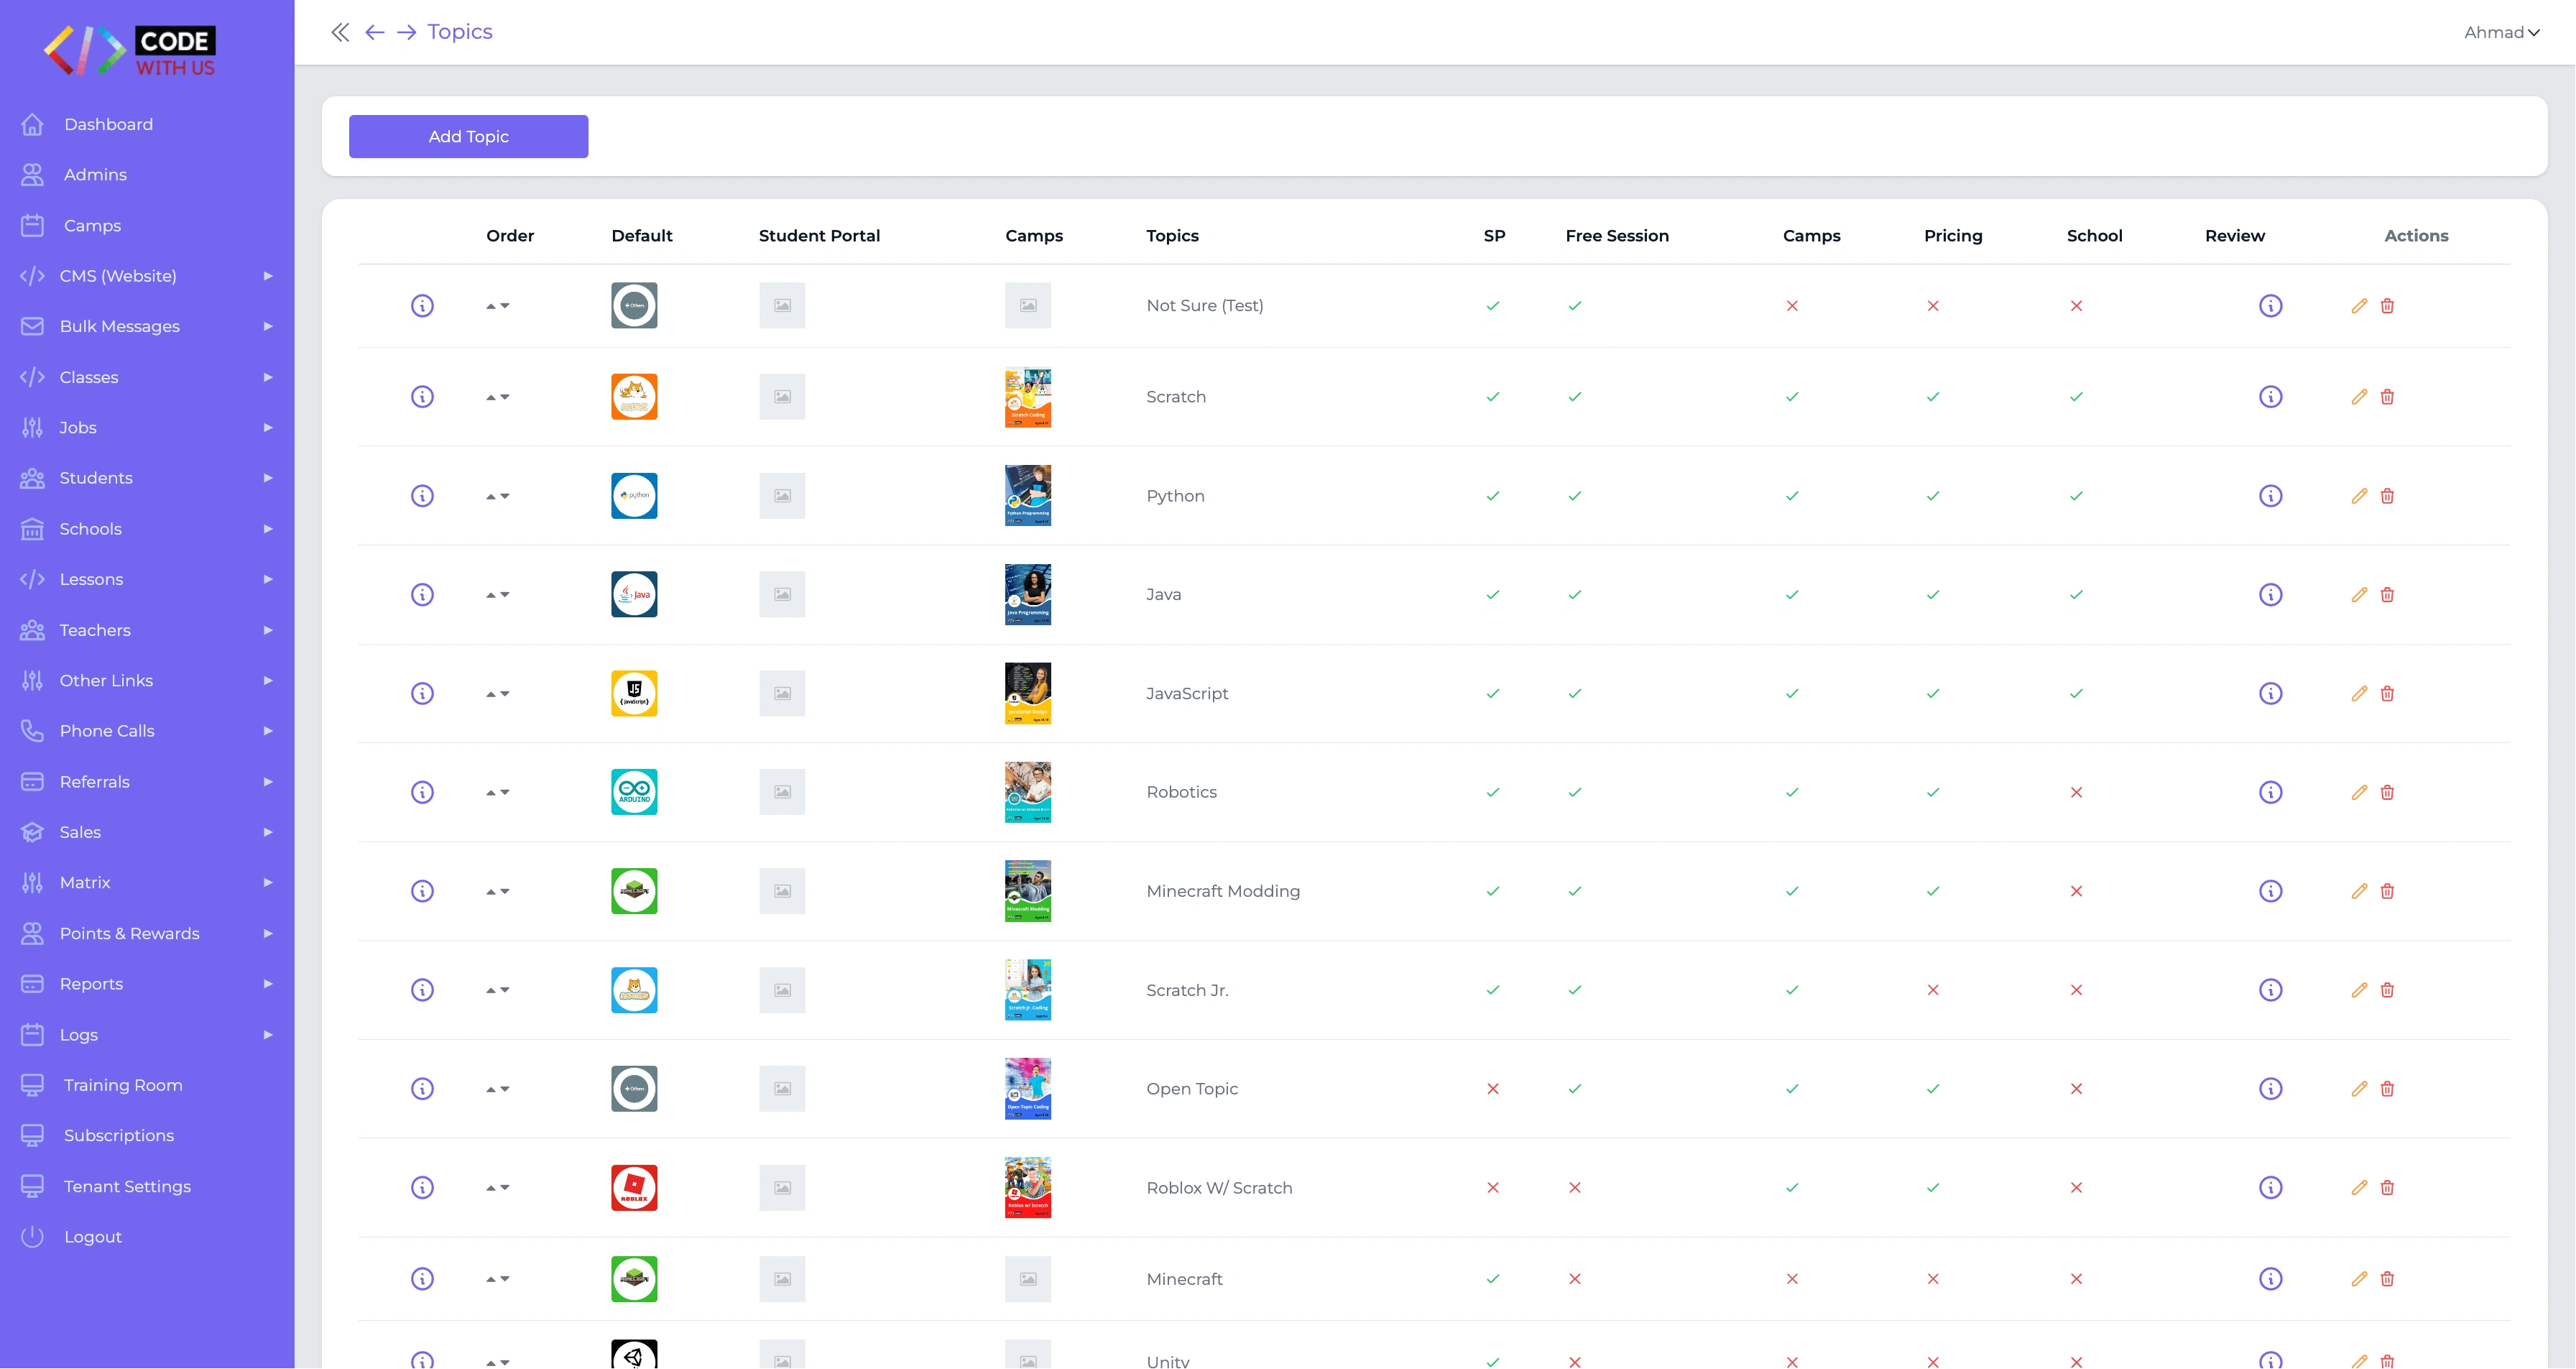Image resolution: width=2576 pixels, height=1369 pixels.
Task: Click the edit pencil for JavaScript
Action: point(2359,694)
